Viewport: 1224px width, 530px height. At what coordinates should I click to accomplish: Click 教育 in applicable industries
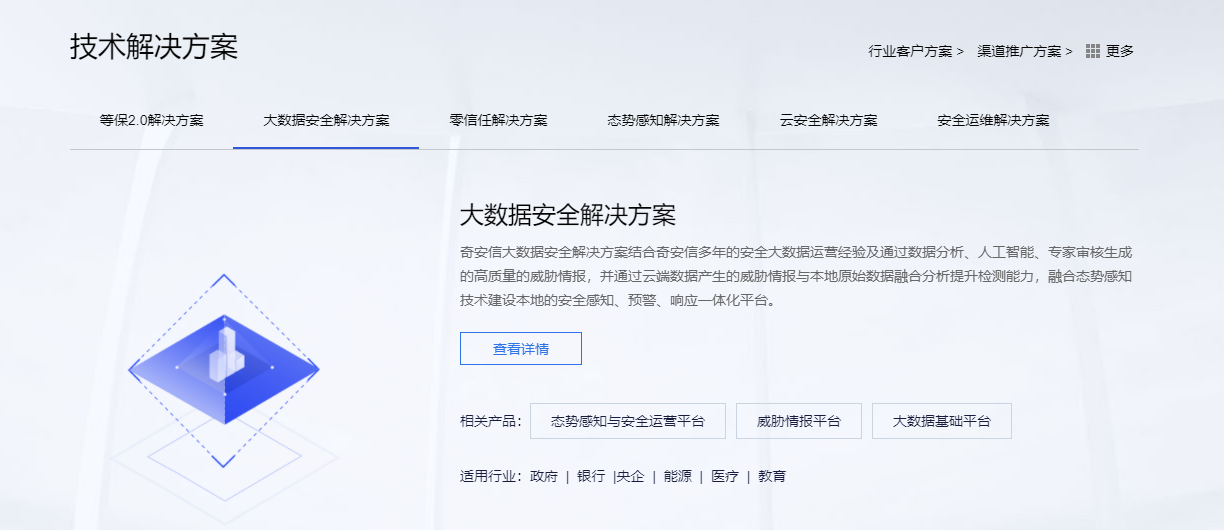click(x=772, y=476)
